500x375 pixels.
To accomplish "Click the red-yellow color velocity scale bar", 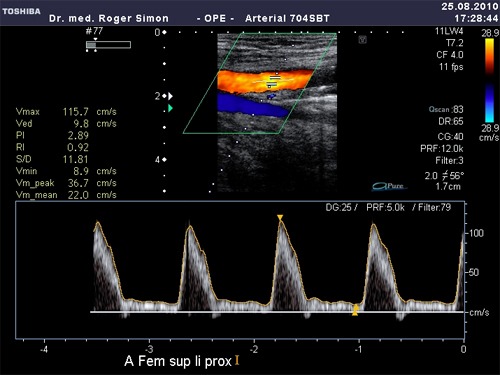I will tap(489, 57).
